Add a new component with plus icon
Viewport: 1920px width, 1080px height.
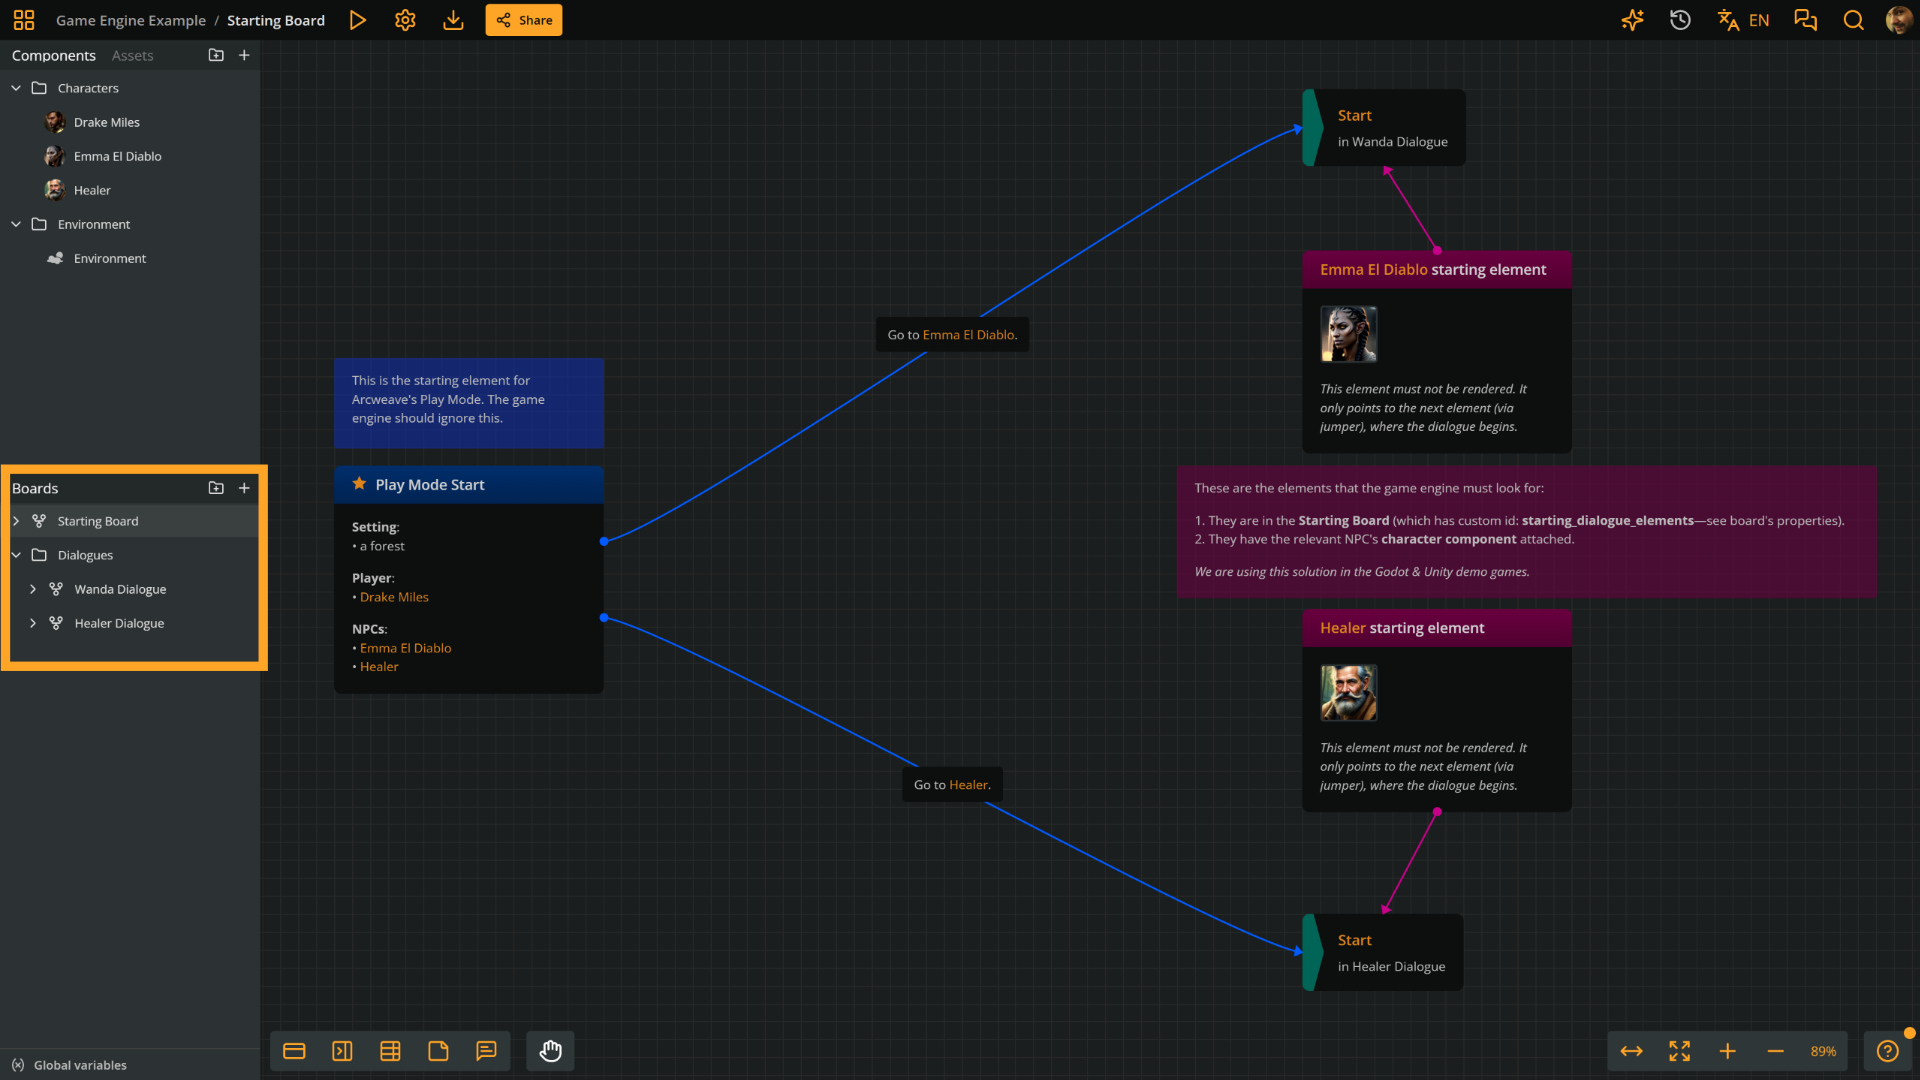[244, 55]
